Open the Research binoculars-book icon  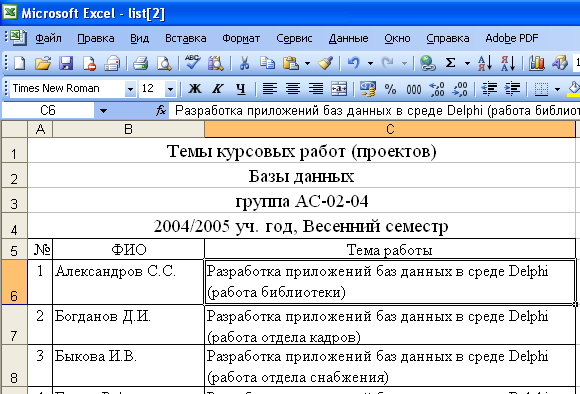216,63
